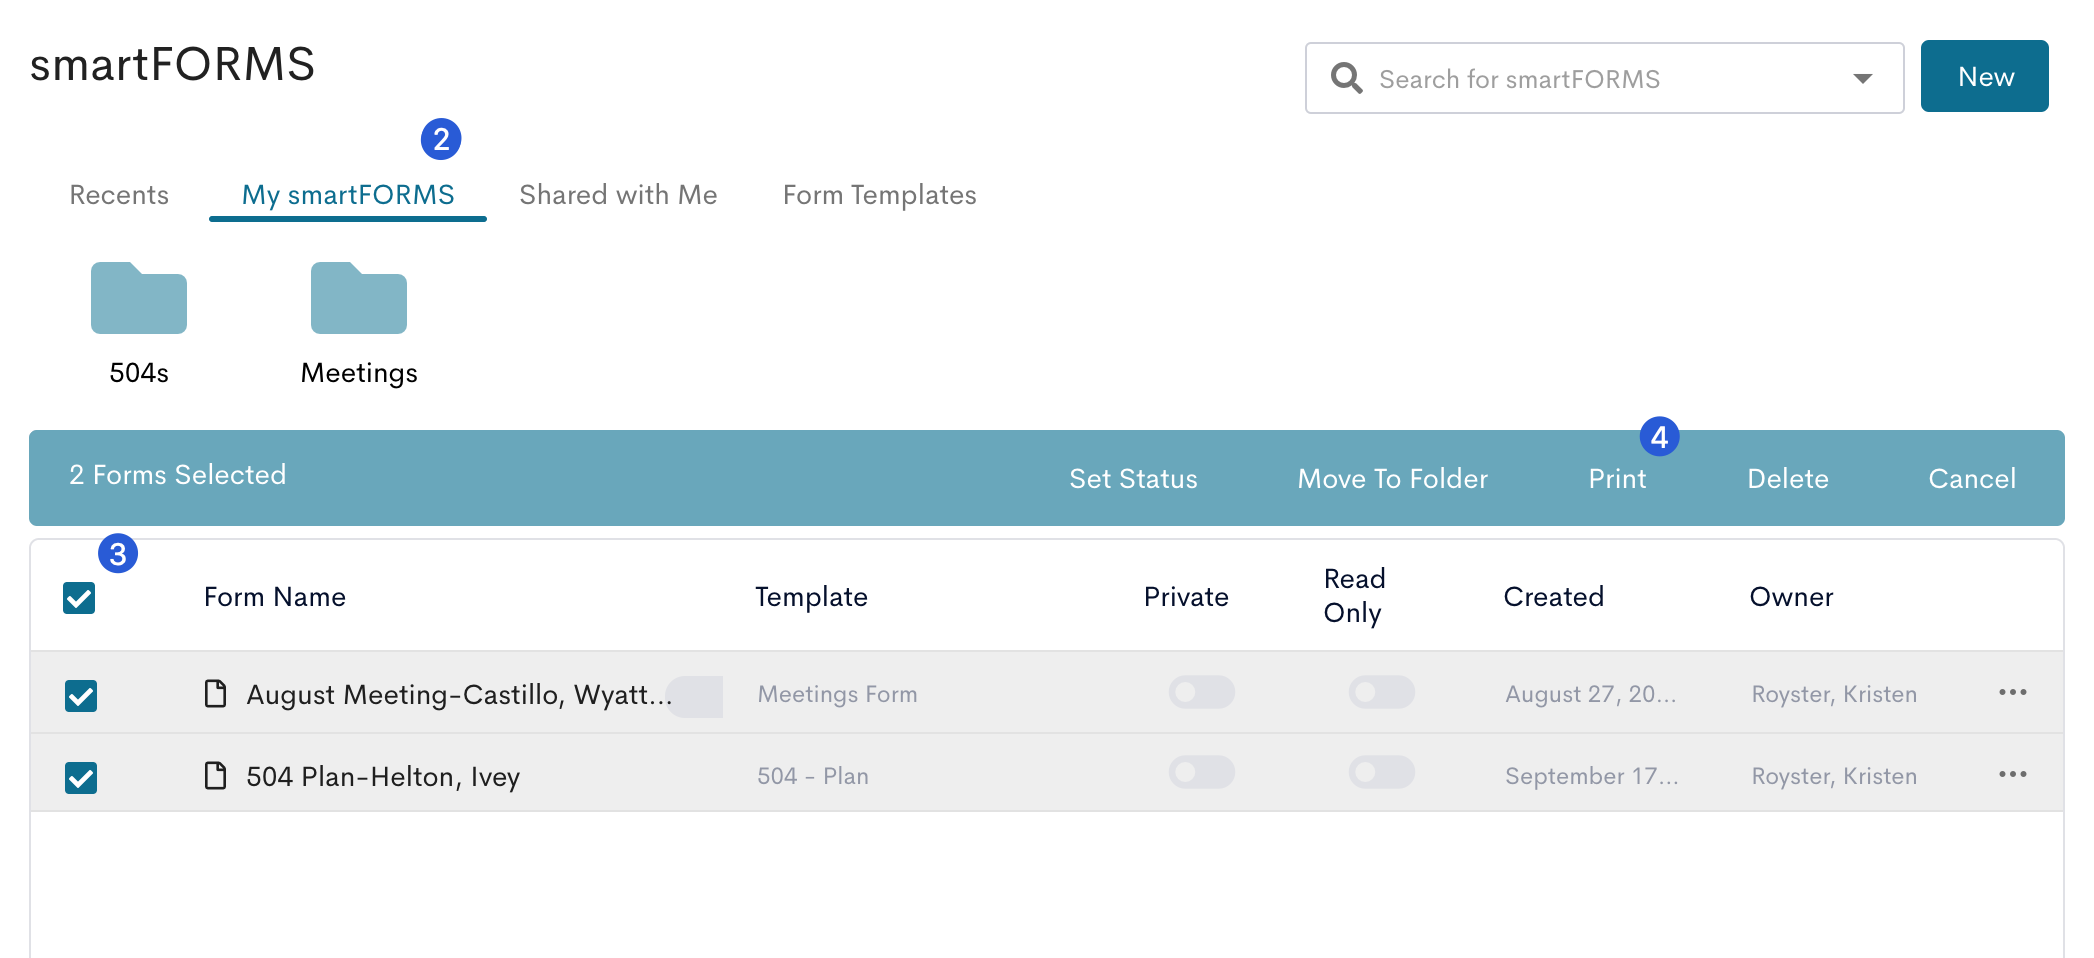
Task: Switch to the Shared with Me tab
Action: (x=618, y=195)
